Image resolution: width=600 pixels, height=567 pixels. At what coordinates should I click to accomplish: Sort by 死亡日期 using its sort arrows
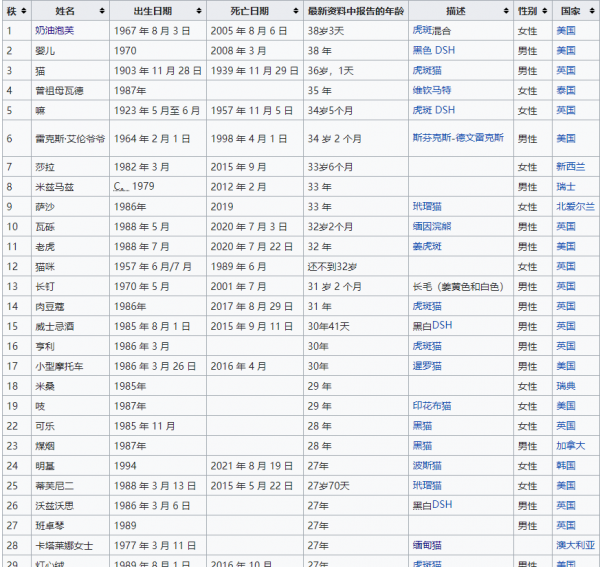pos(295,11)
